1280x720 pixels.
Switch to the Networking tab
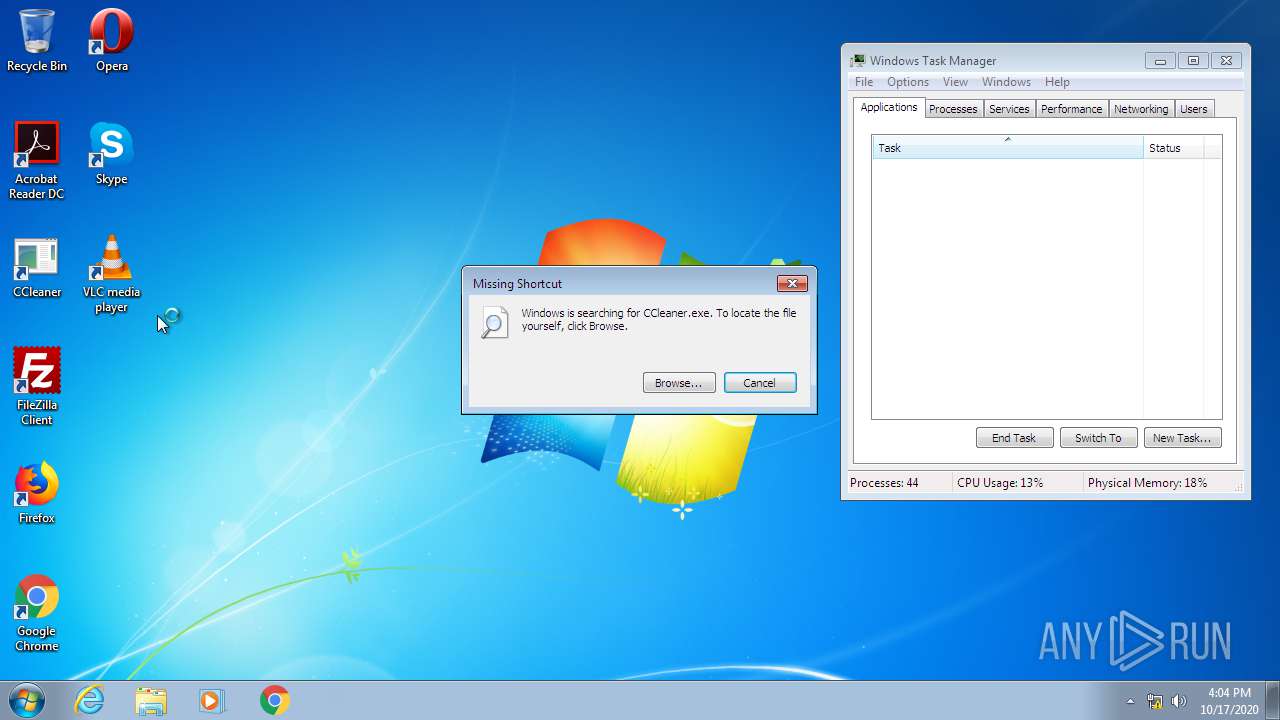(x=1141, y=109)
